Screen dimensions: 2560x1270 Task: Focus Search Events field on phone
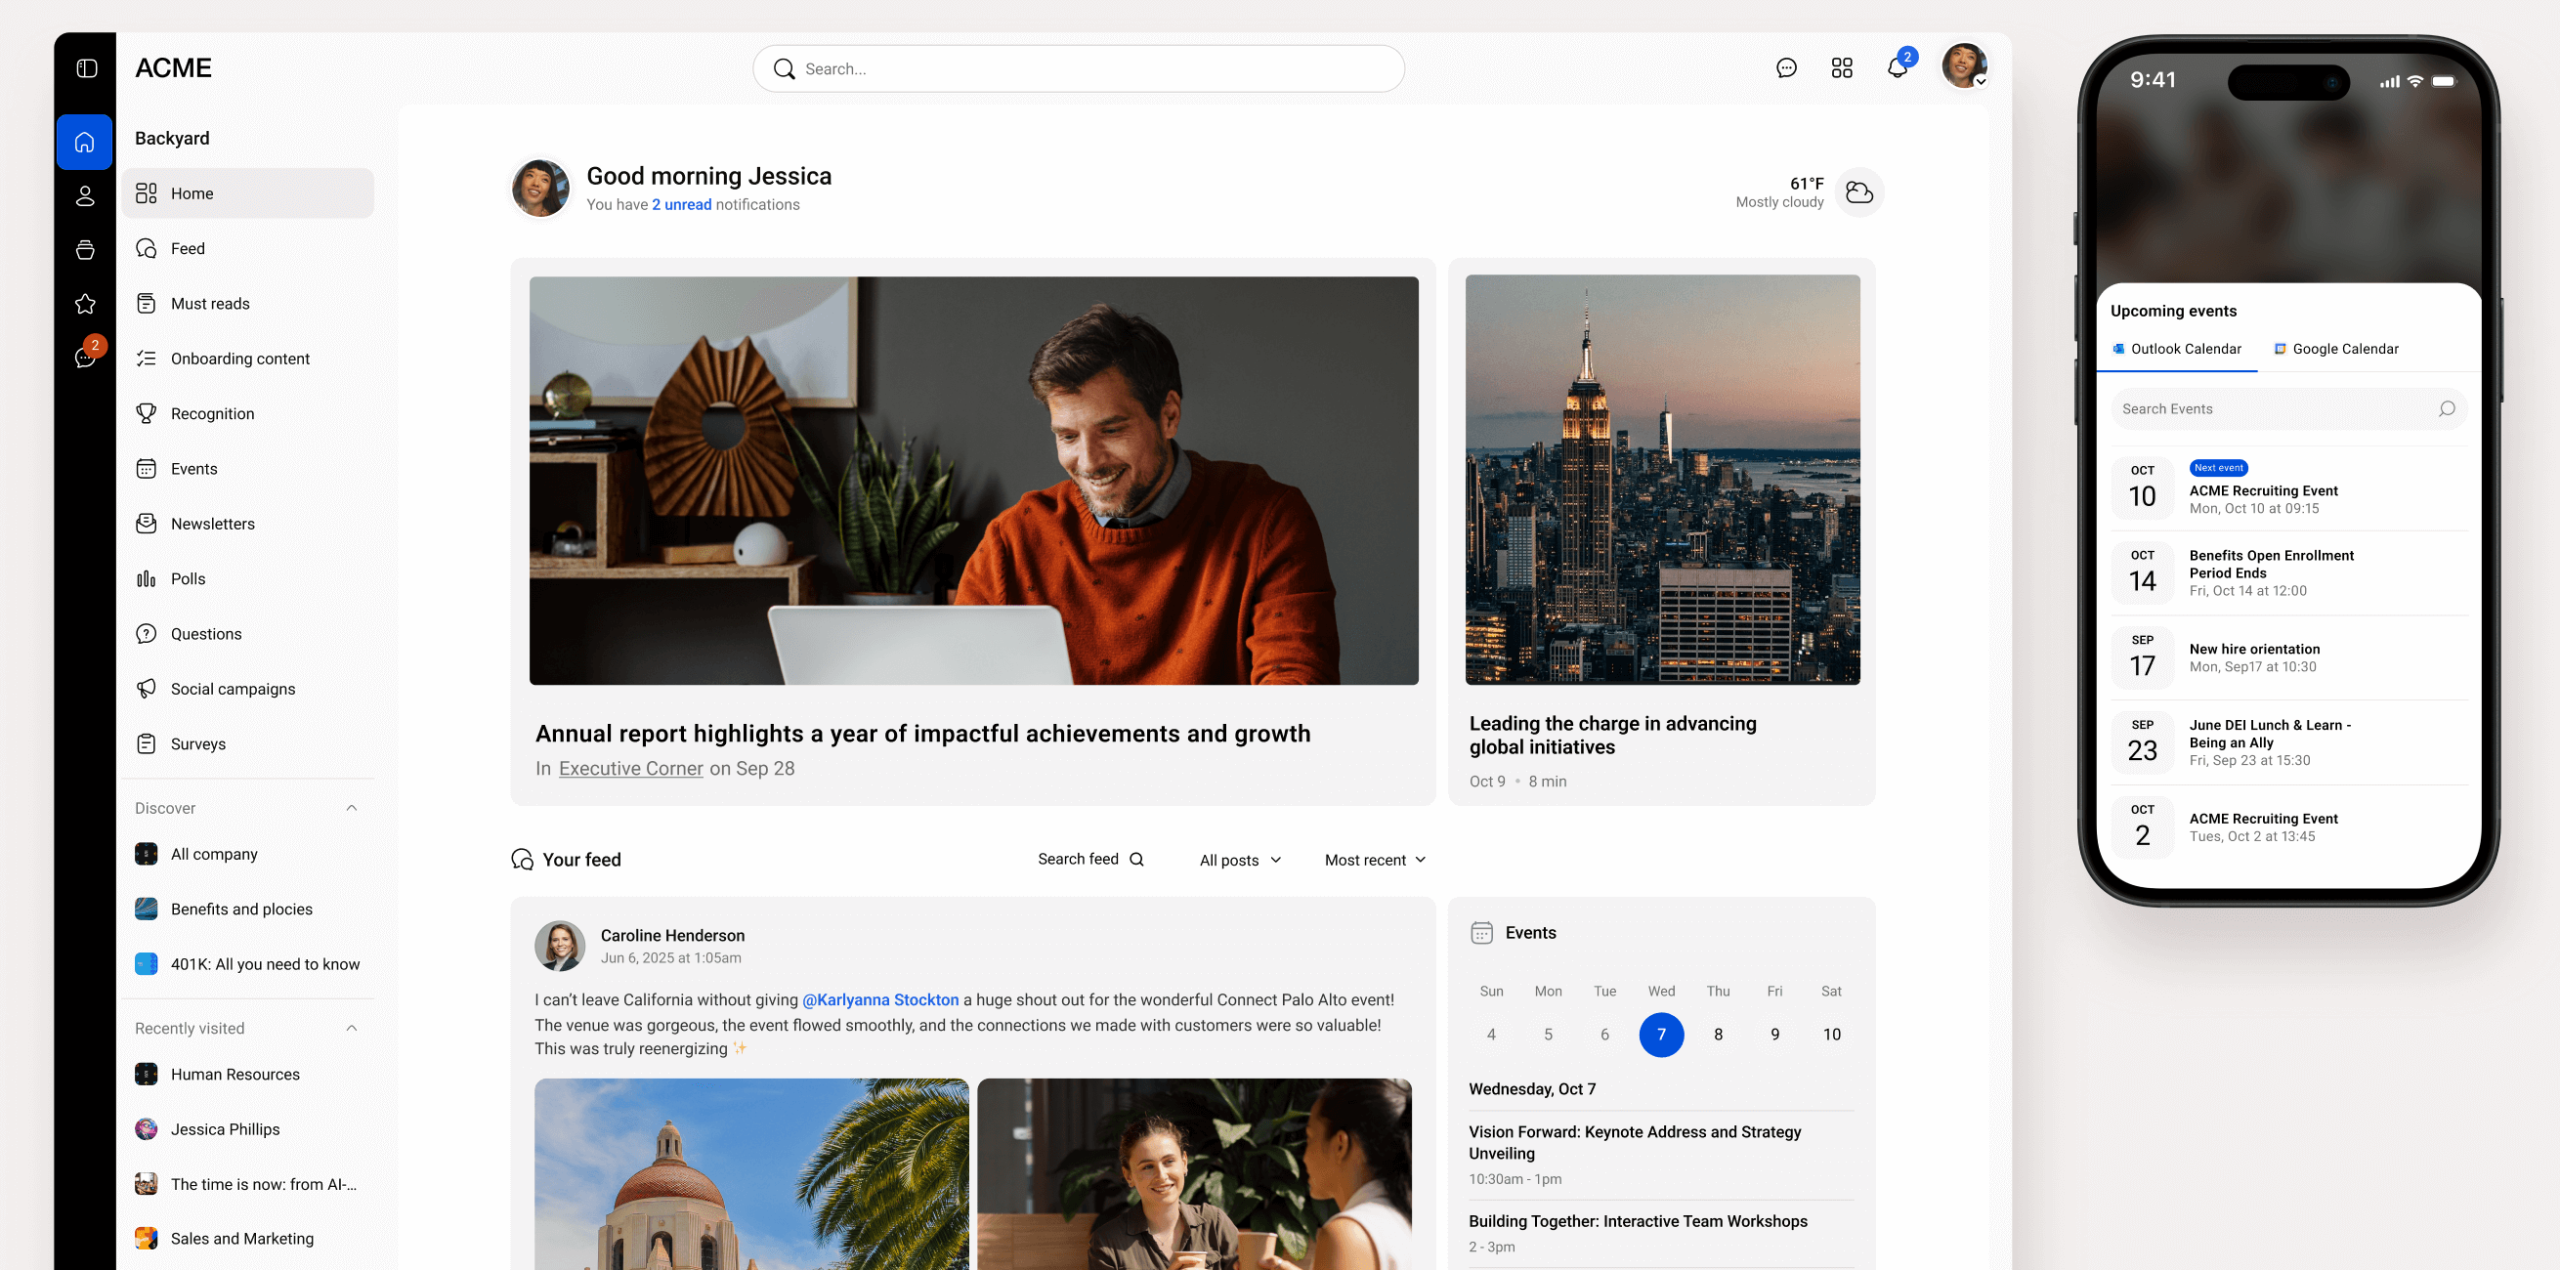tap(2288, 409)
